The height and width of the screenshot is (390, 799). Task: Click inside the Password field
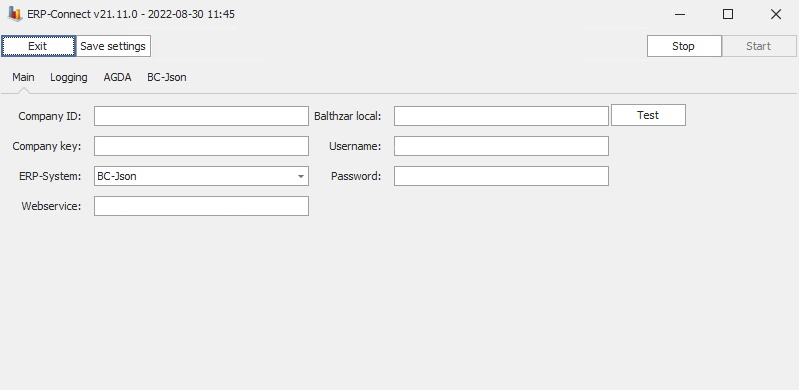pyautogui.click(x=501, y=176)
